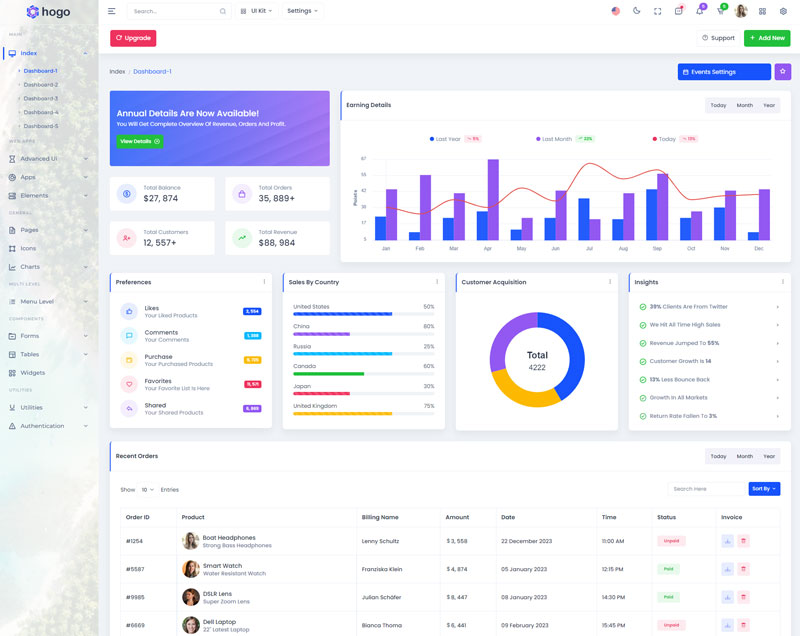Open the notifications bell
800x636 pixels.
pyautogui.click(x=699, y=11)
